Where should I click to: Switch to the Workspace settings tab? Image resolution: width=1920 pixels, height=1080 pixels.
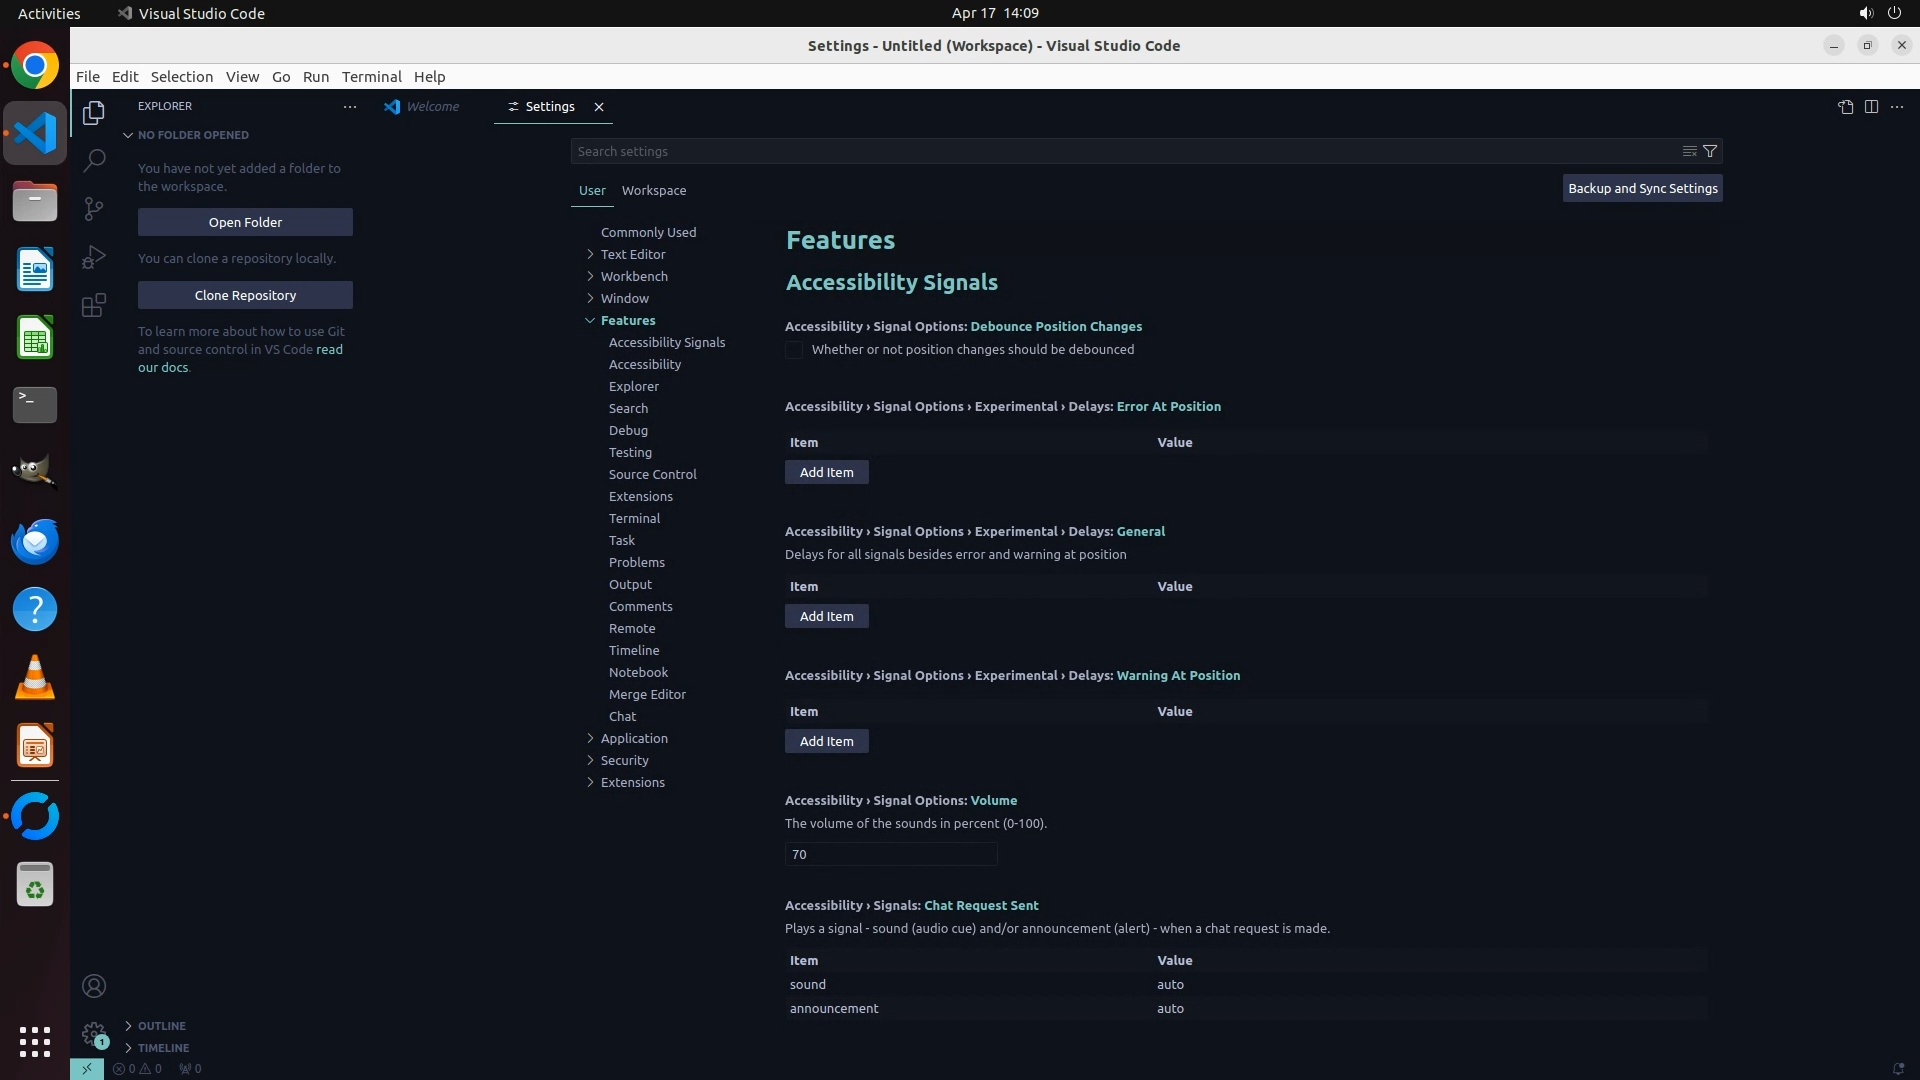tap(653, 190)
